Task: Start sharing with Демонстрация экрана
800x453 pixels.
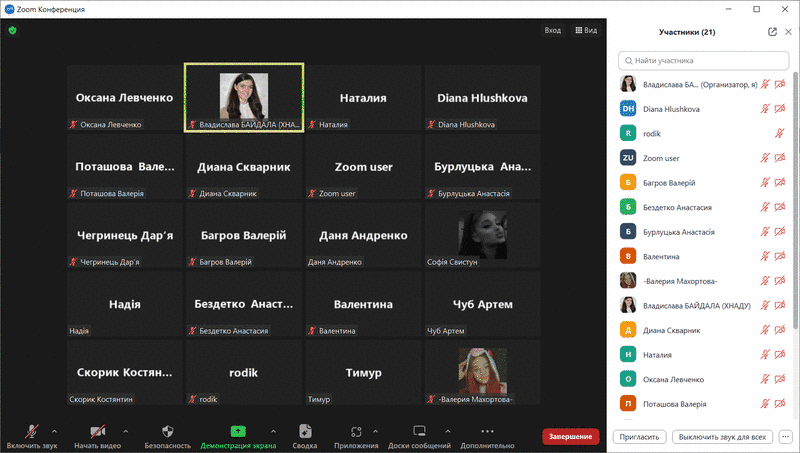Action: tap(238, 431)
